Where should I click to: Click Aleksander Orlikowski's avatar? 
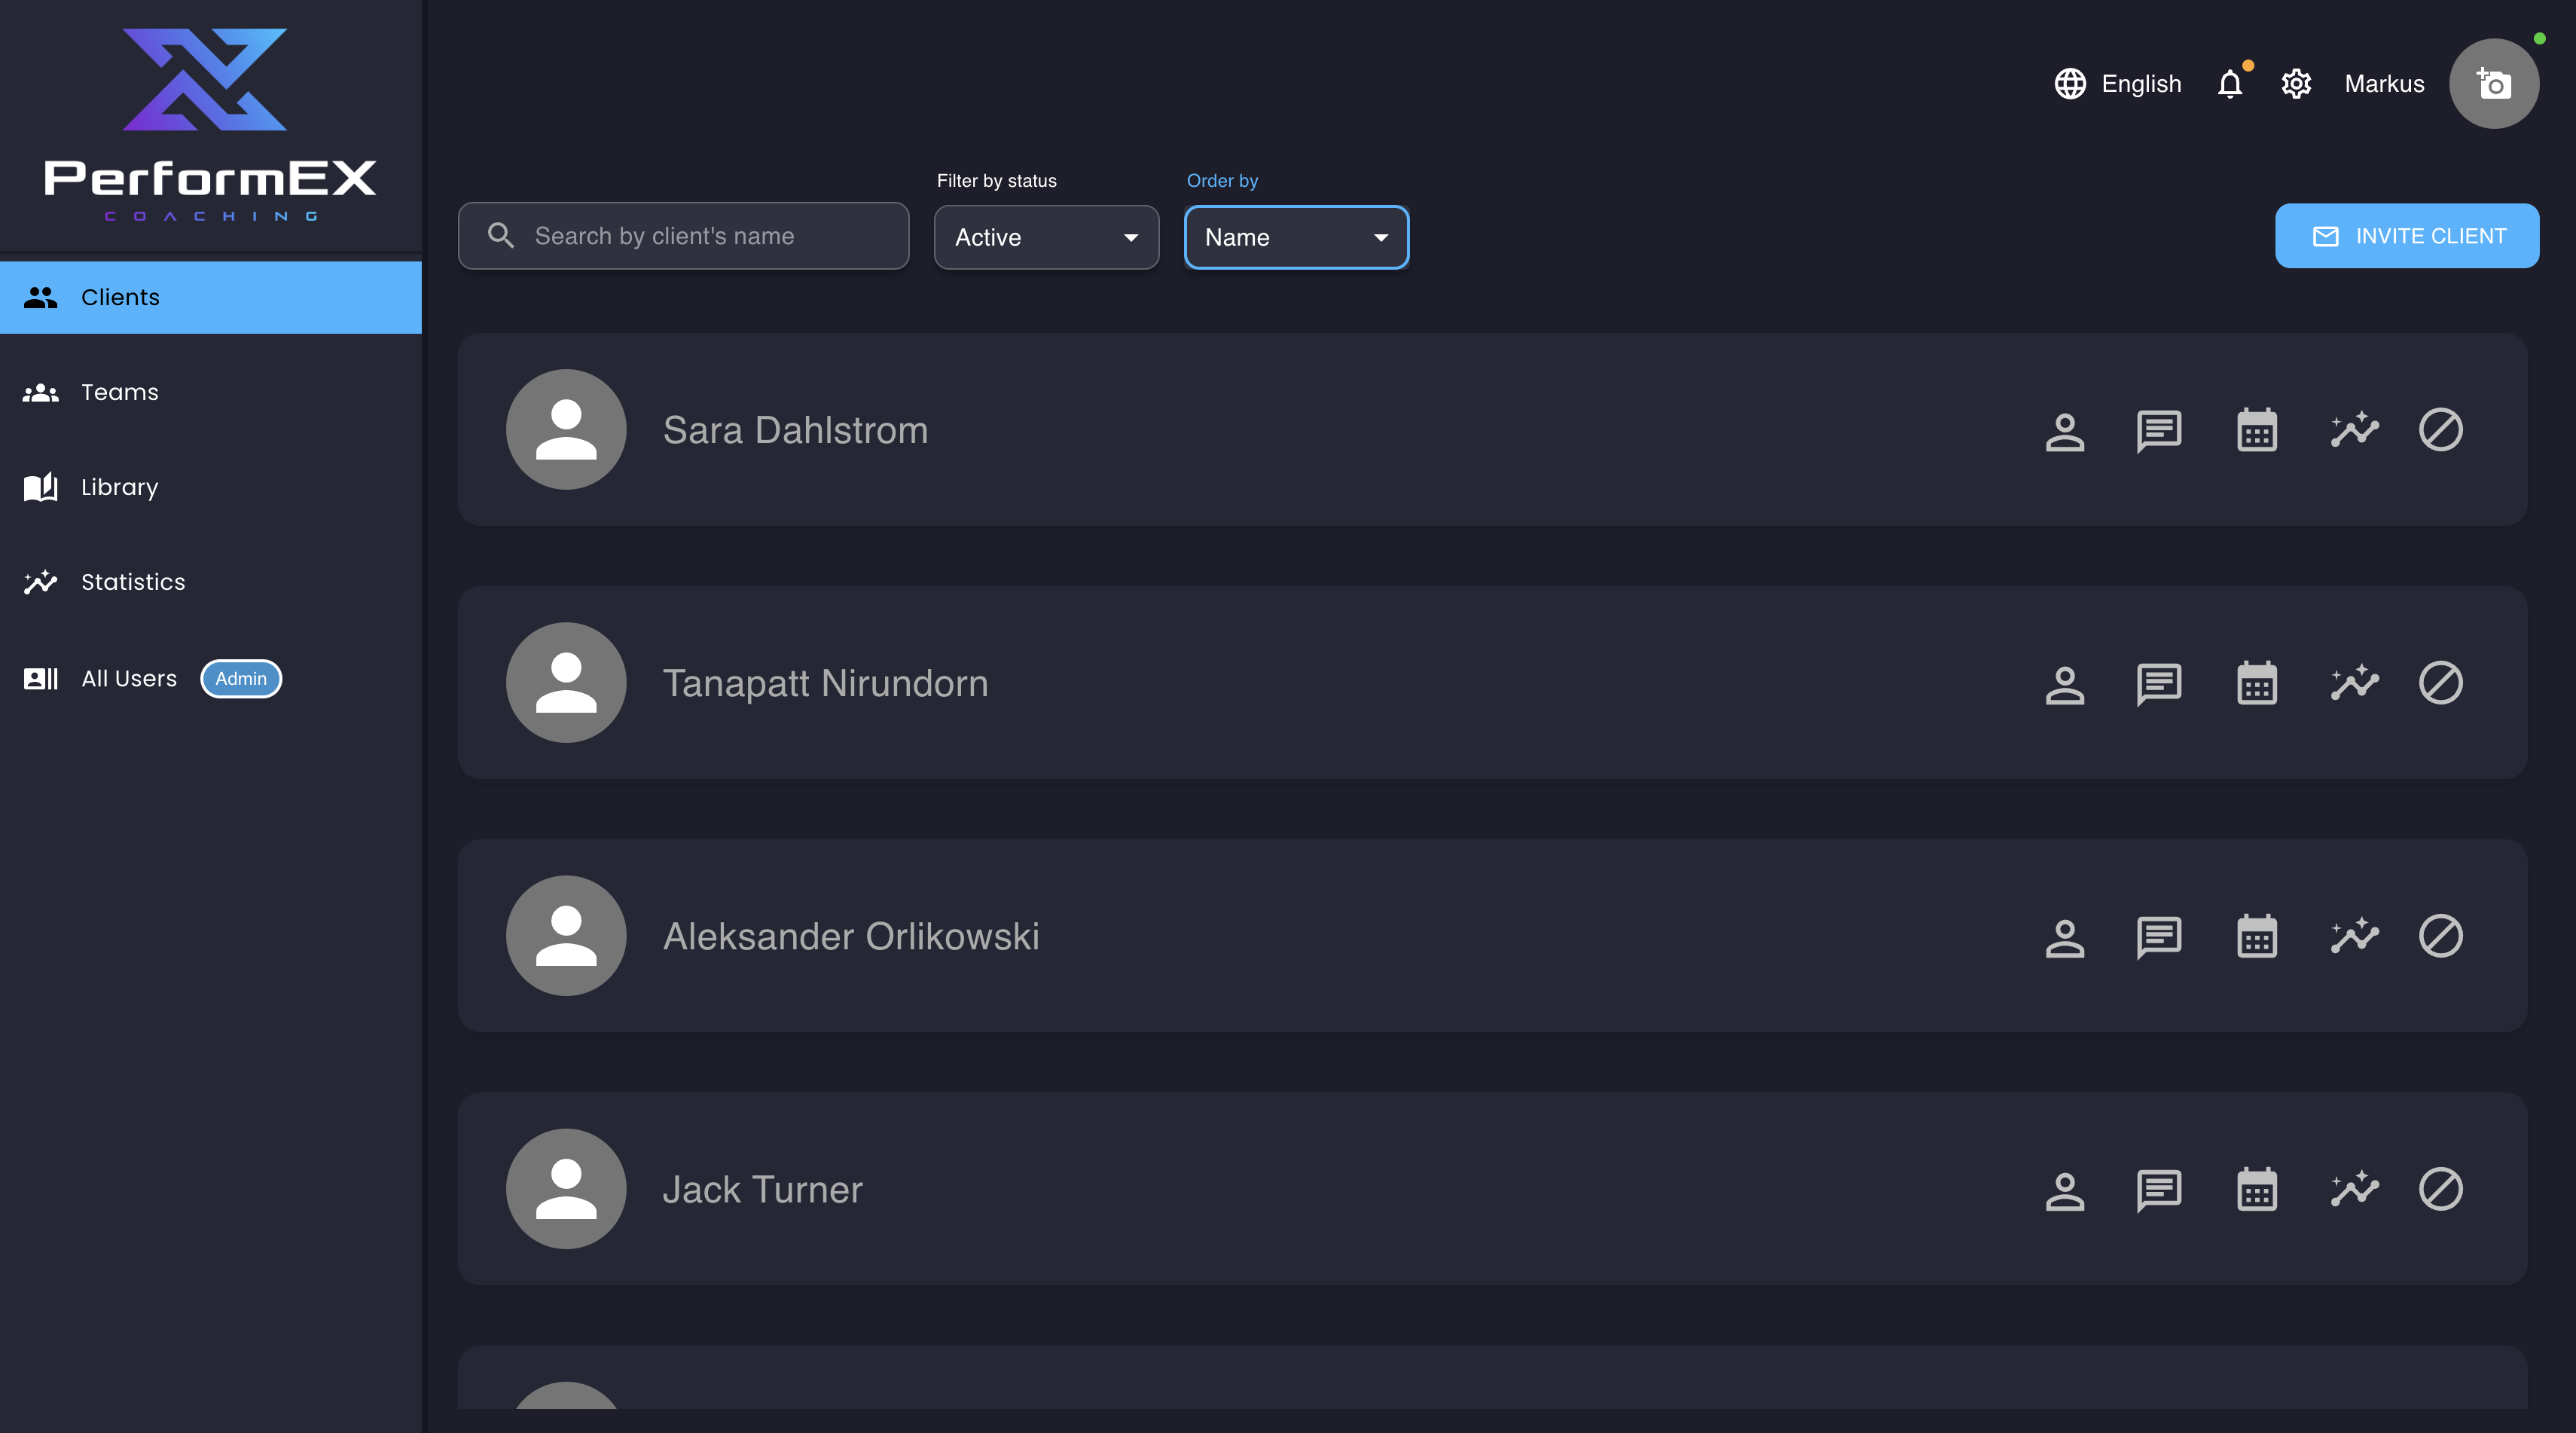click(x=566, y=936)
